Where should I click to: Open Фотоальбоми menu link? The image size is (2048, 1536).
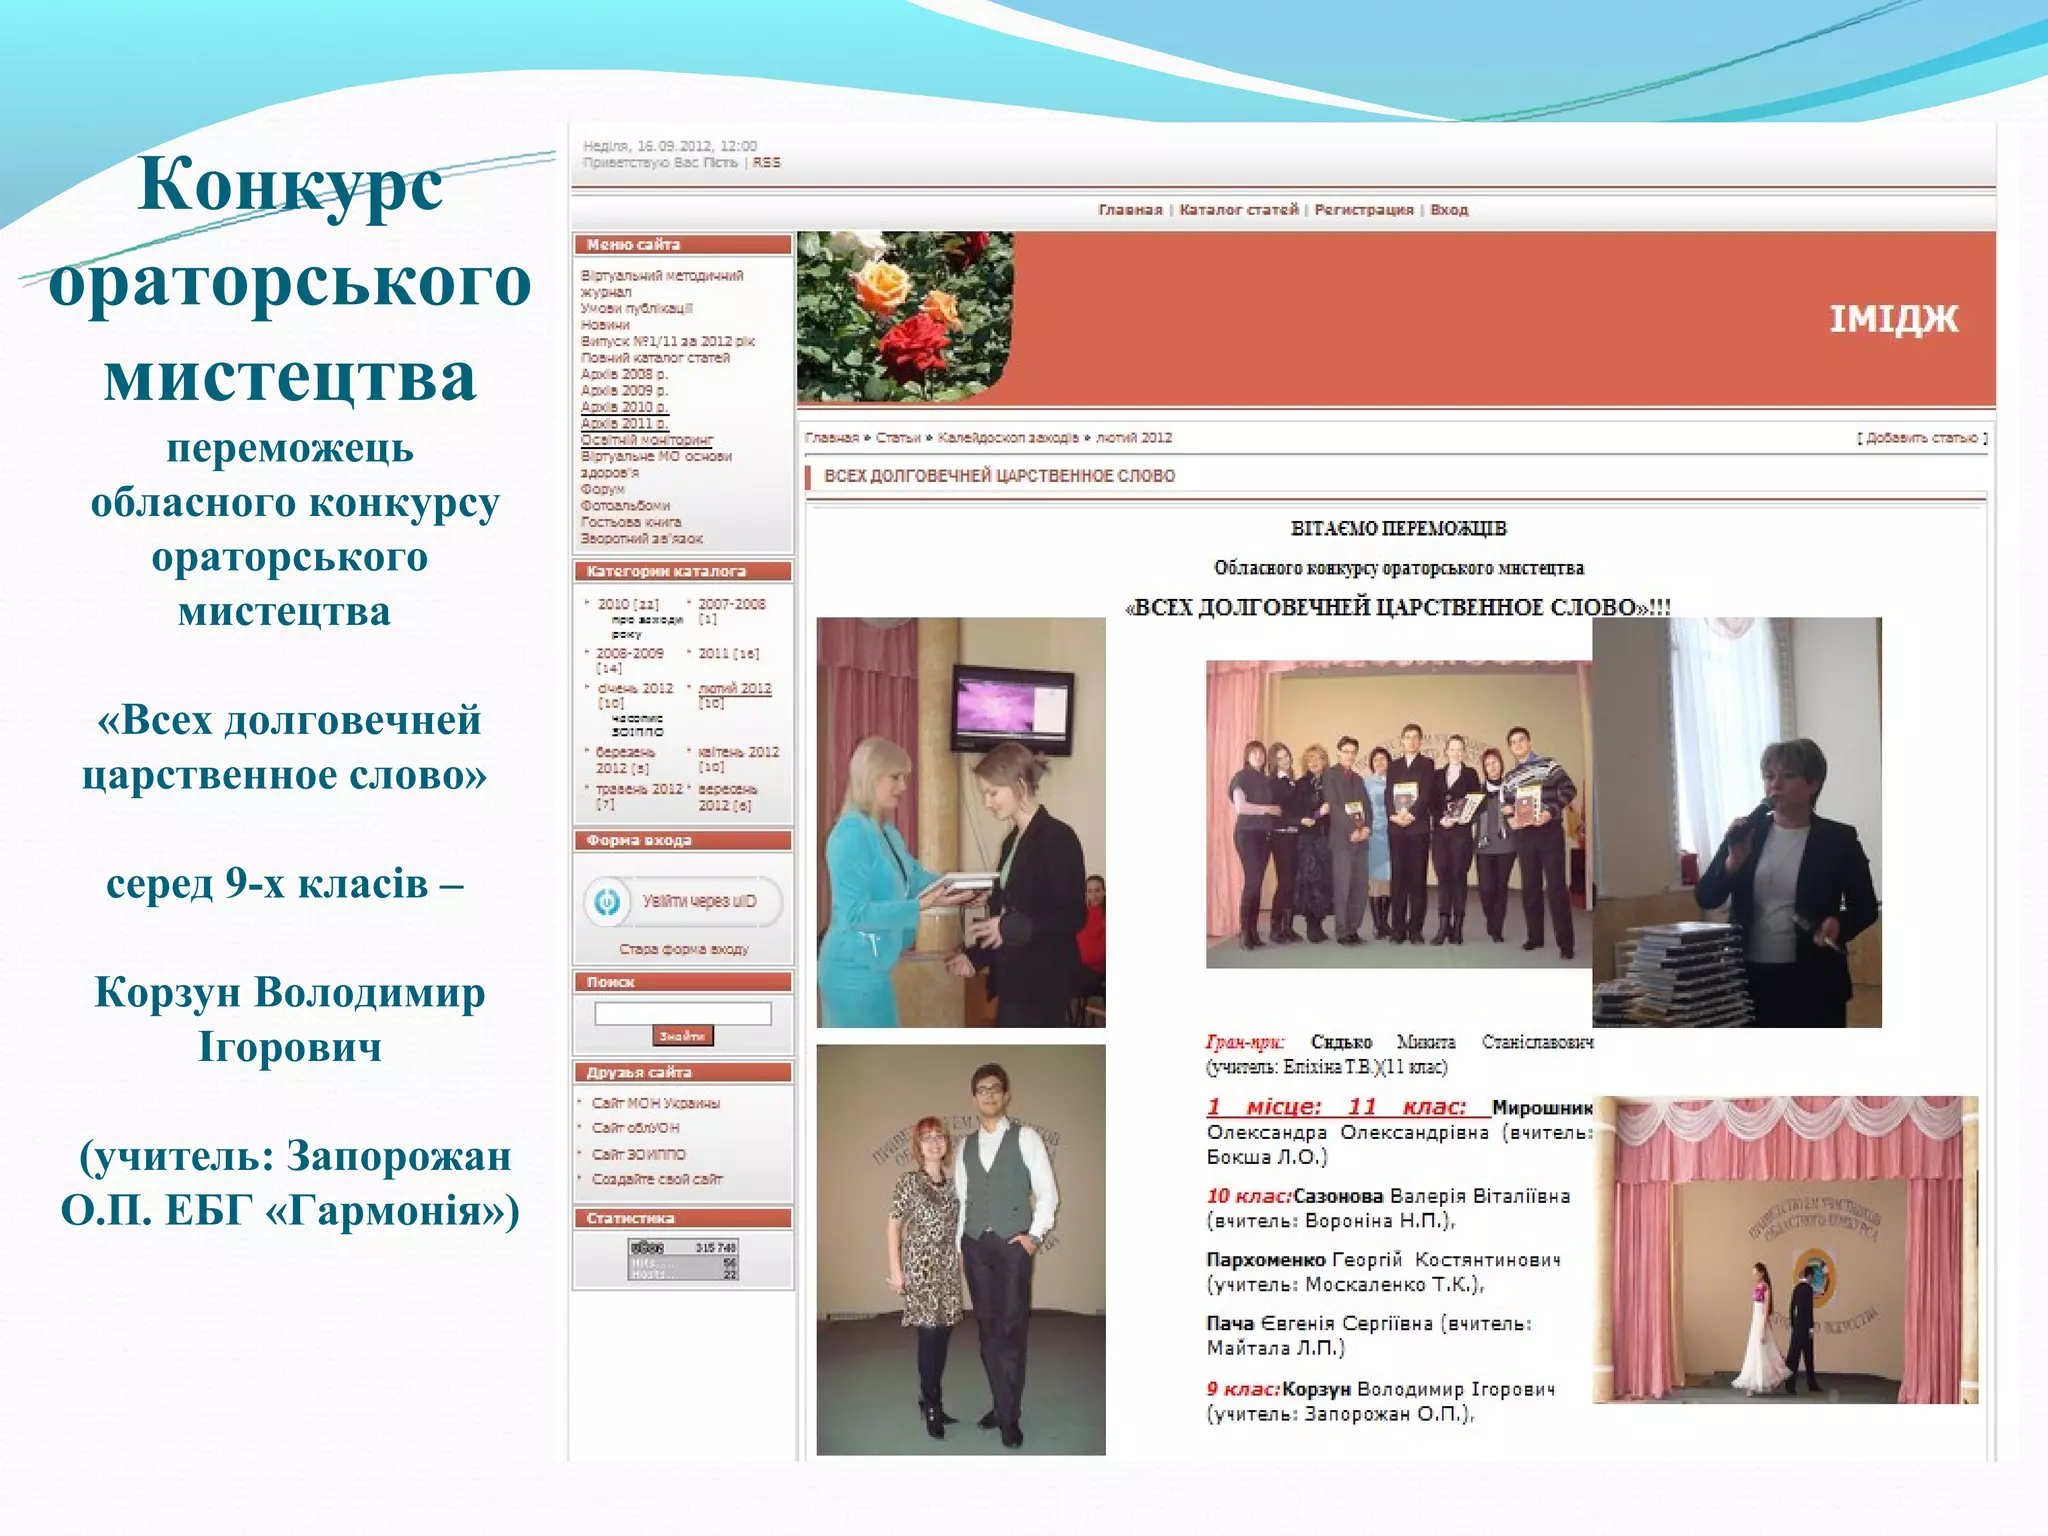(626, 505)
